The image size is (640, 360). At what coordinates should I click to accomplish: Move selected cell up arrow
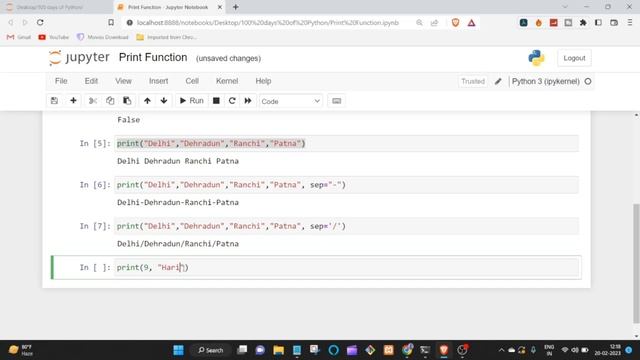(147, 101)
